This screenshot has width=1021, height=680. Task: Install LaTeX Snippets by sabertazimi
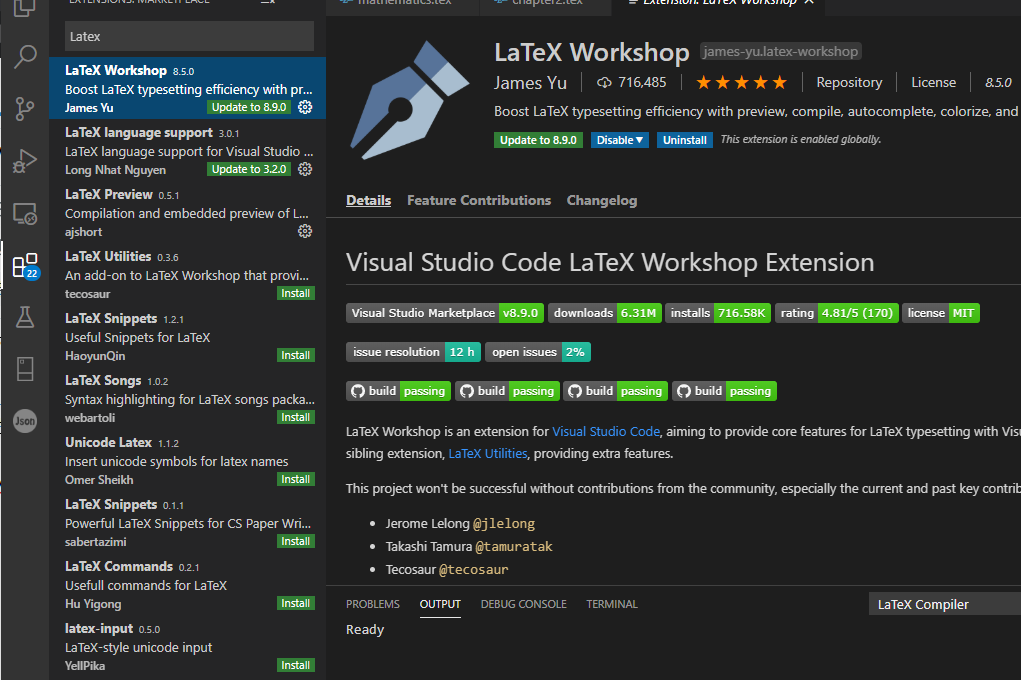click(296, 541)
